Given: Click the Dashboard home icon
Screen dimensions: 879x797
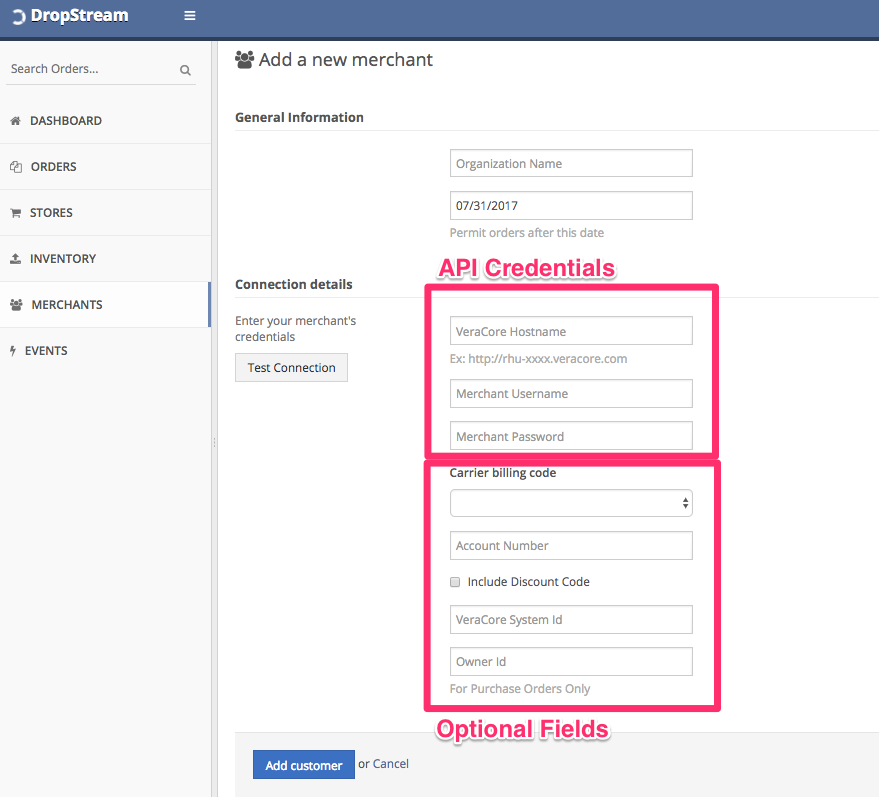Looking at the screenshot, I should (16, 121).
